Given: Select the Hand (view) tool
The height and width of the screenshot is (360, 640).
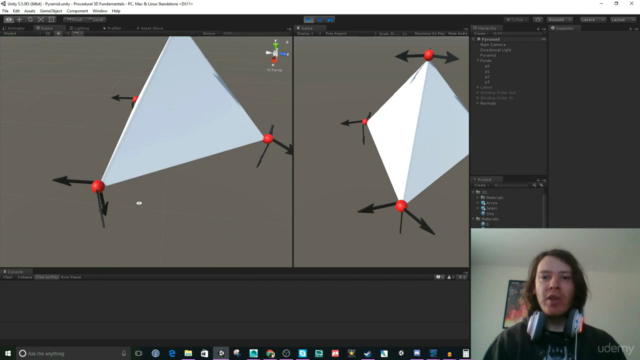Looking at the screenshot, I should [x=9, y=20].
